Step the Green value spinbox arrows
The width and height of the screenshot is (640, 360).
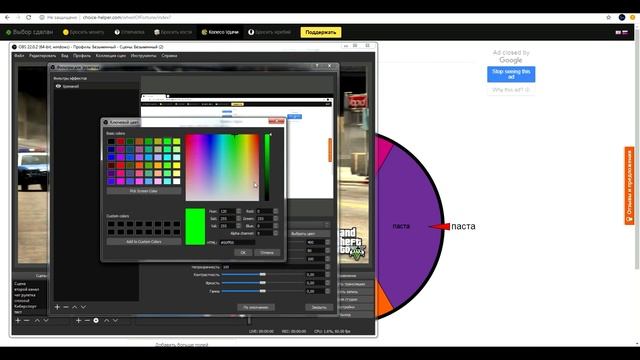[276, 219]
